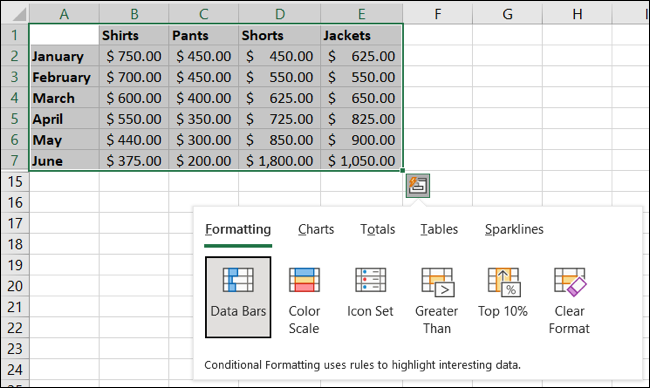Select column F header
Viewport: 650px width, 388px height.
tap(437, 14)
